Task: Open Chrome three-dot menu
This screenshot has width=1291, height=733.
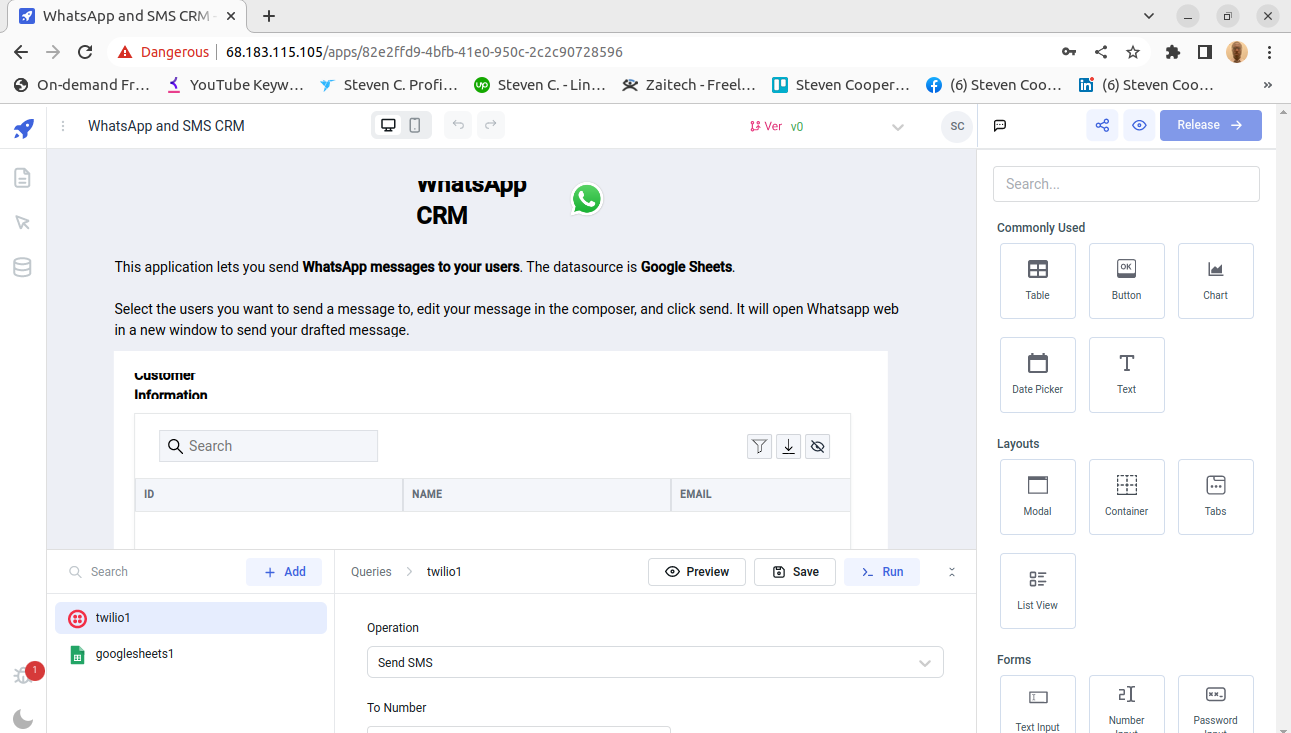Action: (x=1270, y=52)
